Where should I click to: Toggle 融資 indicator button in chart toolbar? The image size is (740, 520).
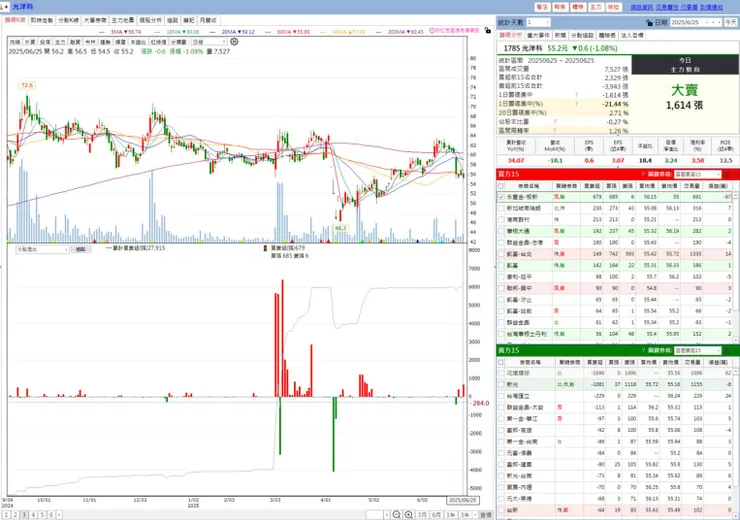(x=75, y=42)
